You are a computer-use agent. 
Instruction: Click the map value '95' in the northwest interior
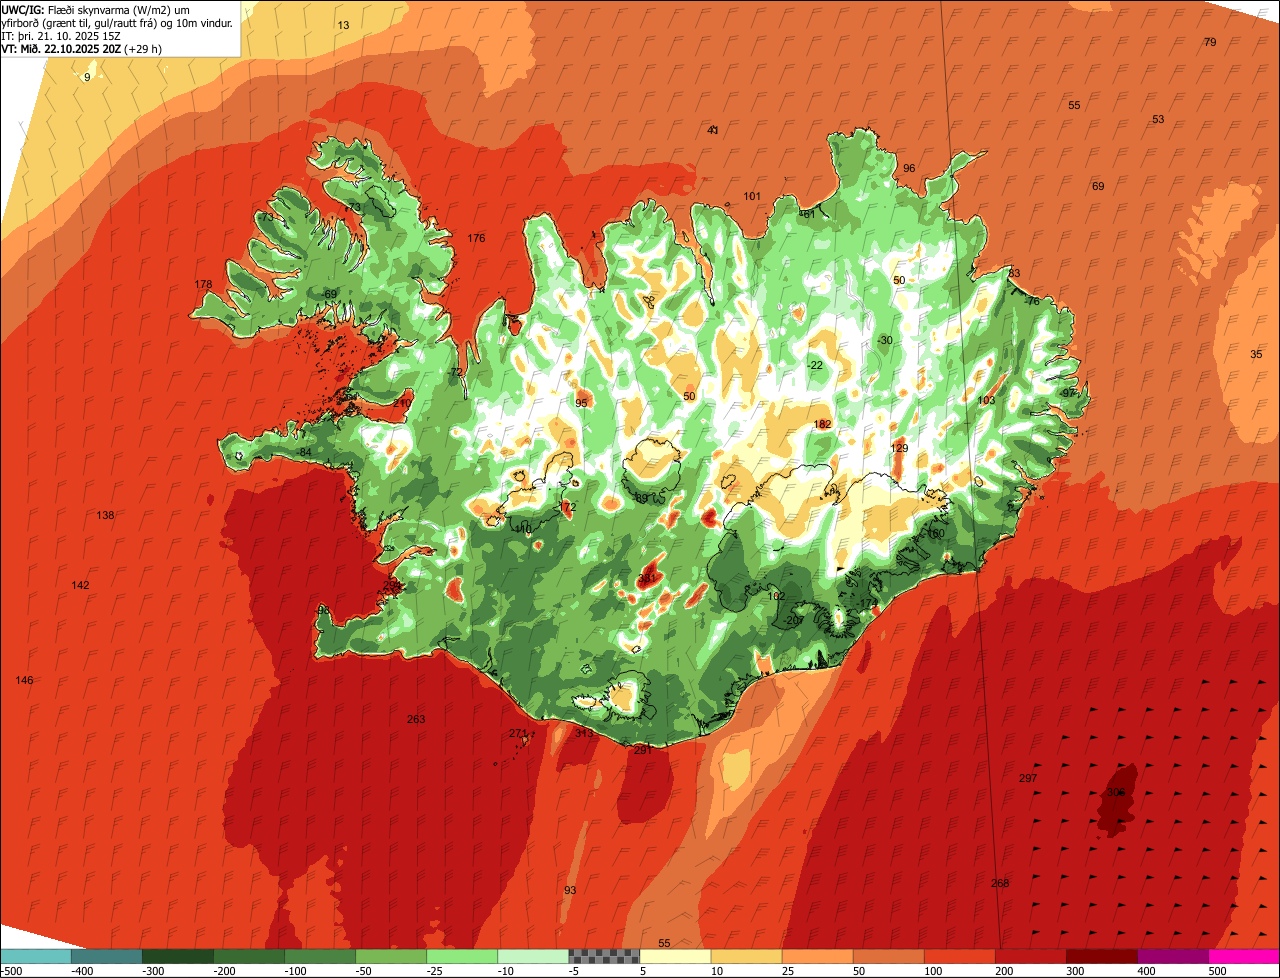click(x=581, y=403)
